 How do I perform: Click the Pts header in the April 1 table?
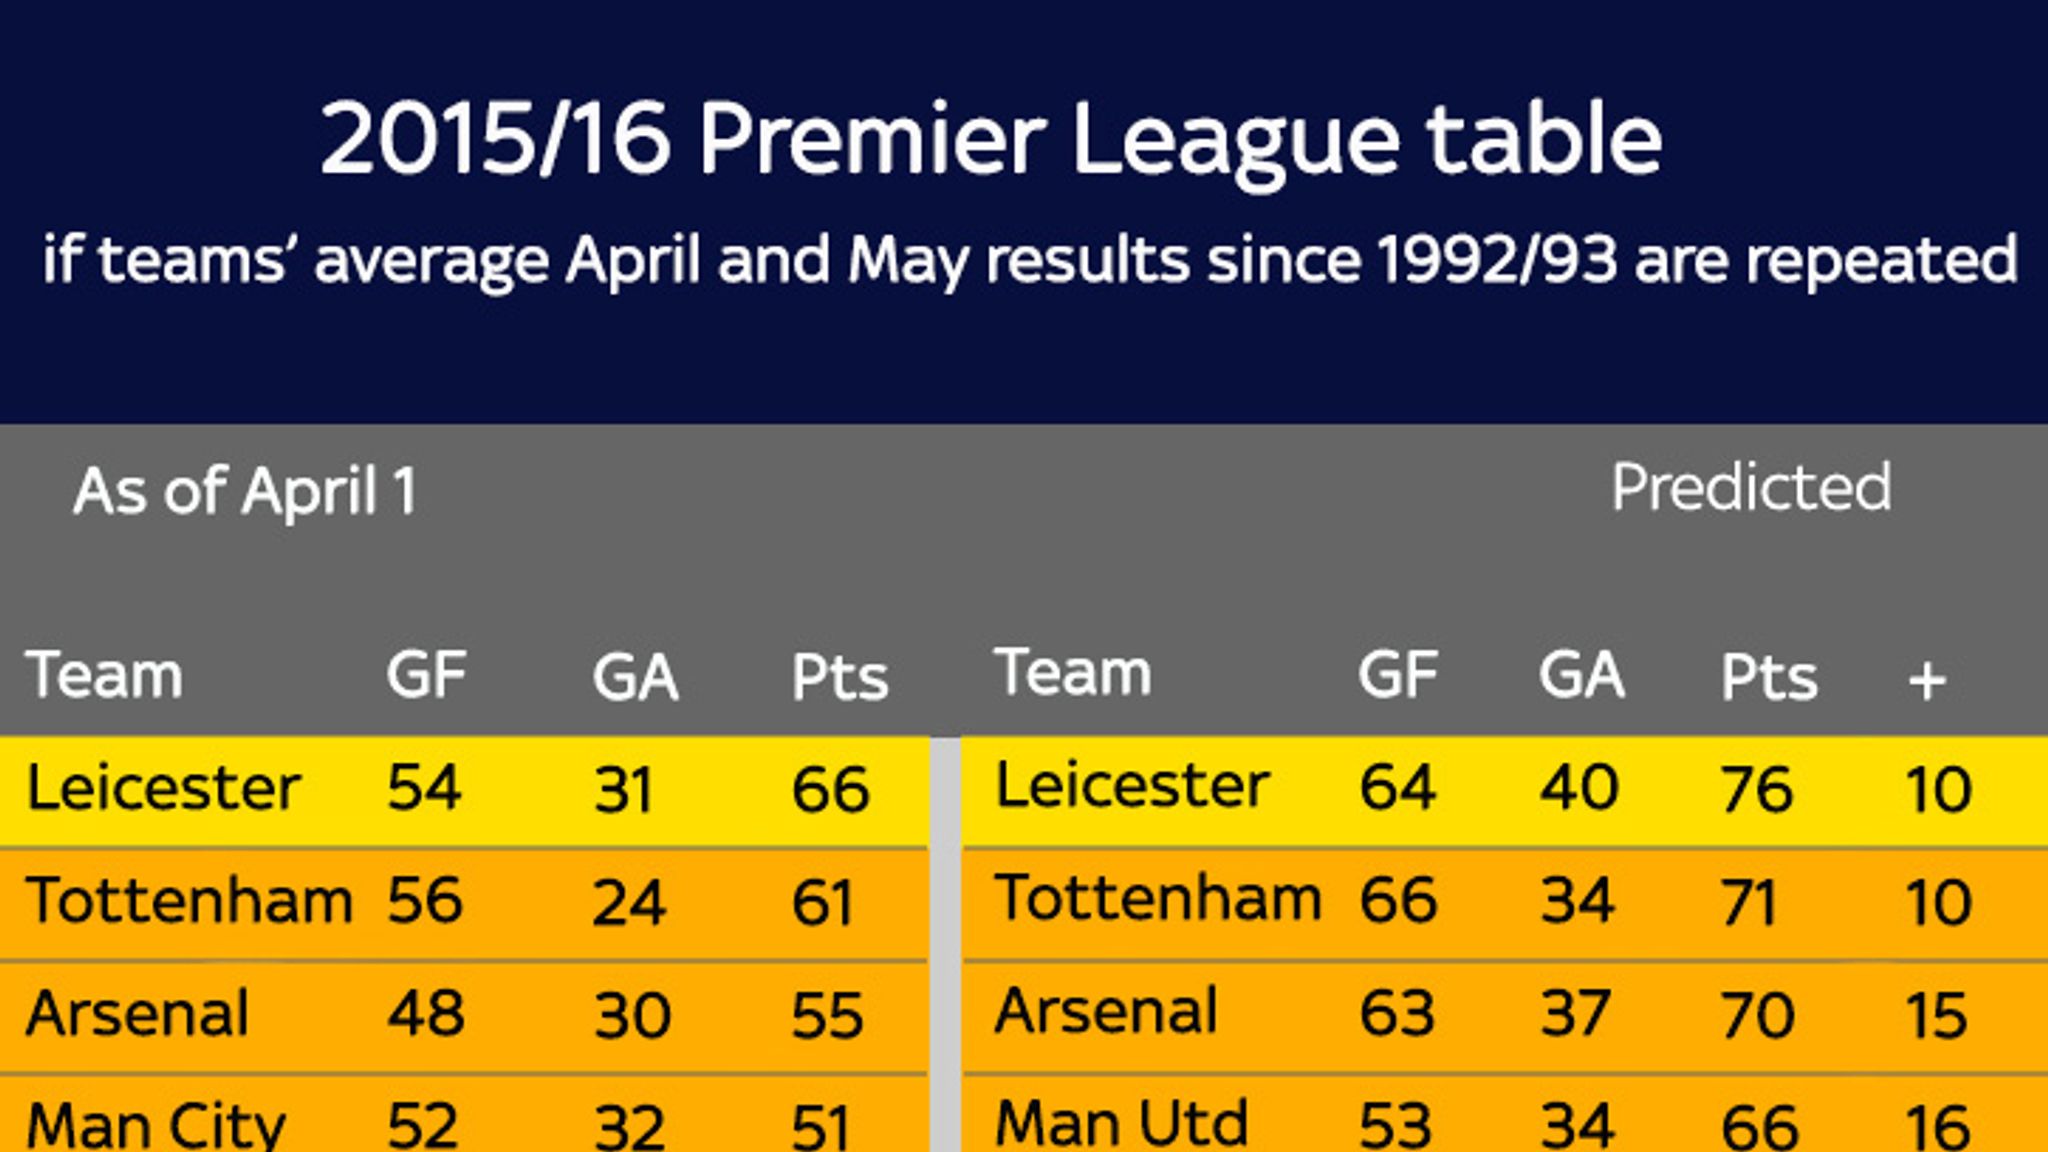[x=839, y=677]
